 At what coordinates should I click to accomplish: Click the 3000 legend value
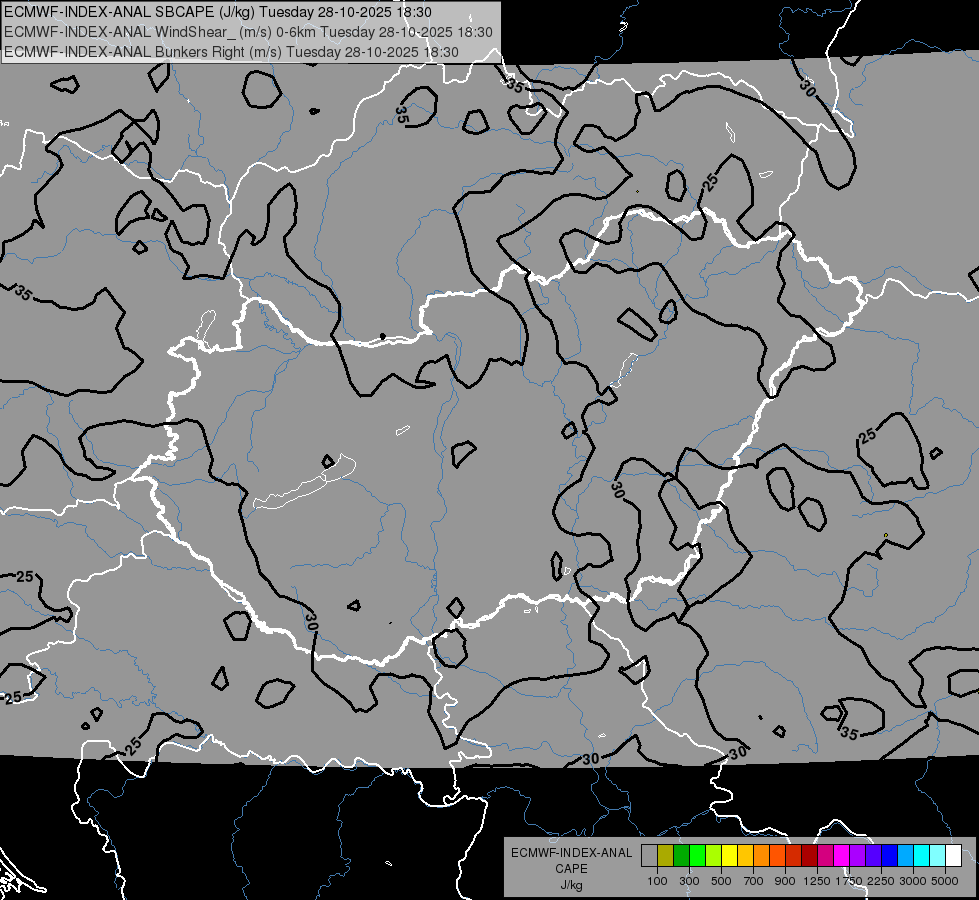[913, 881]
